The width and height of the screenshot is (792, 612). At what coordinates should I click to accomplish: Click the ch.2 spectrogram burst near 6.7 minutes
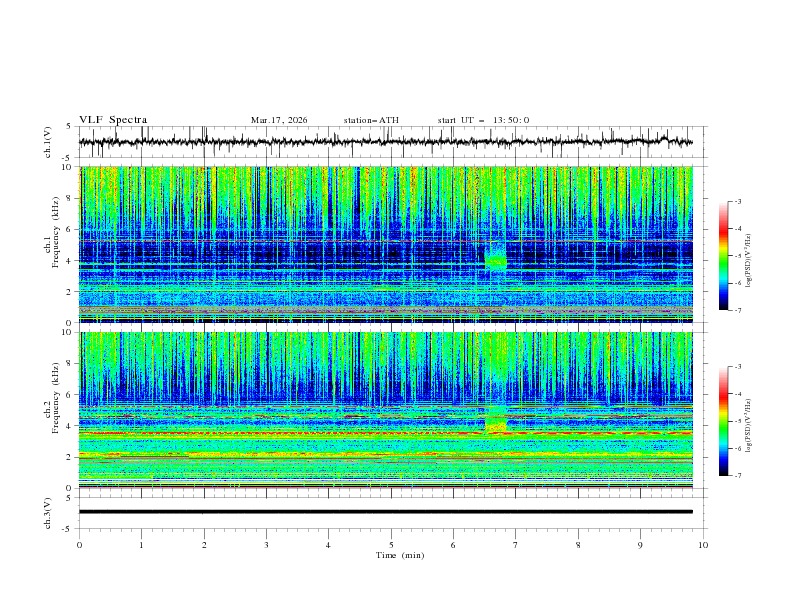click(x=496, y=417)
